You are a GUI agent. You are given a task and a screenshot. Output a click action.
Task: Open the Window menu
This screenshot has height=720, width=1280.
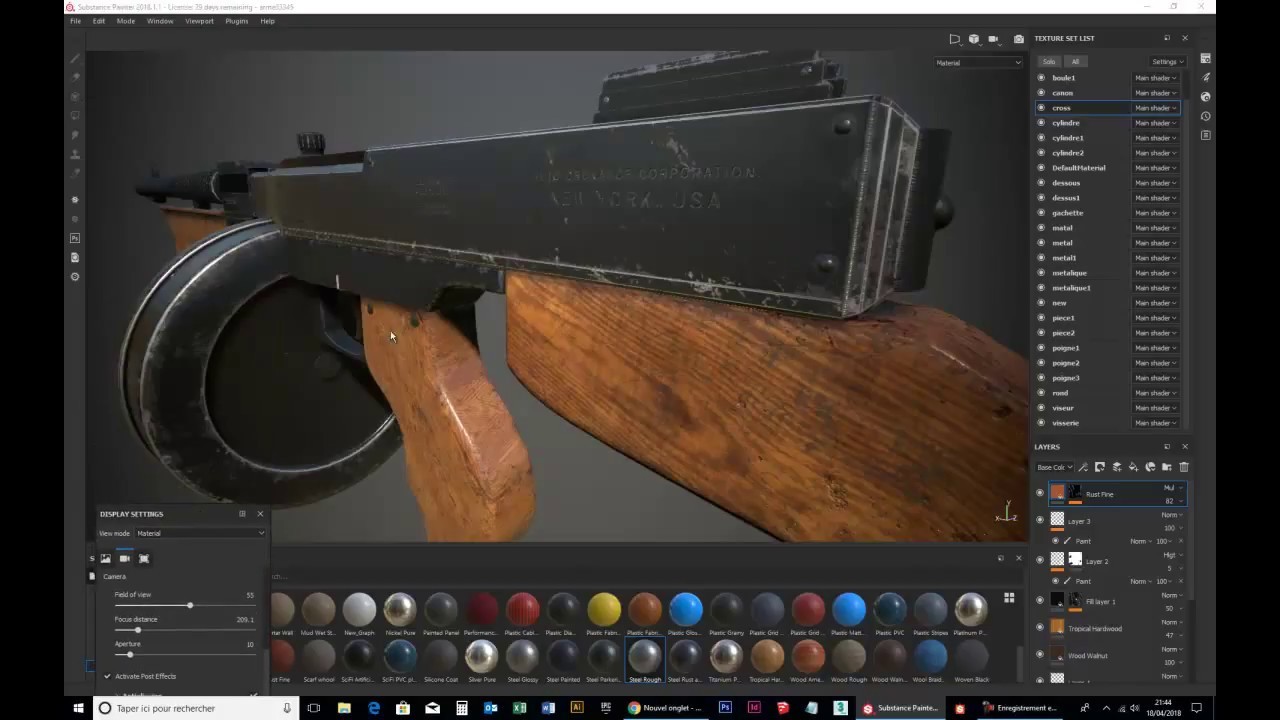(x=160, y=21)
